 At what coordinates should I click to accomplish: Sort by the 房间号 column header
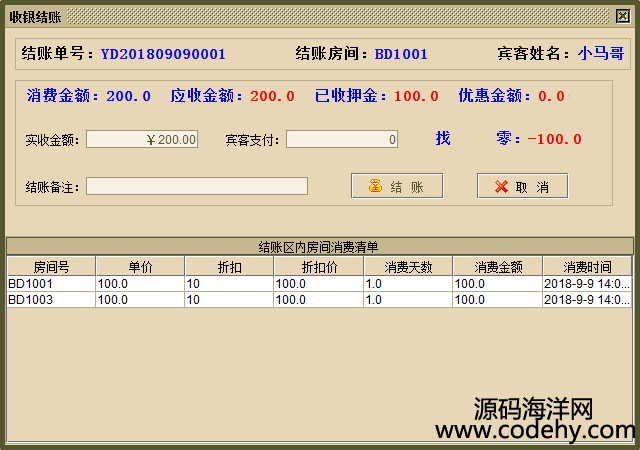pos(51,267)
